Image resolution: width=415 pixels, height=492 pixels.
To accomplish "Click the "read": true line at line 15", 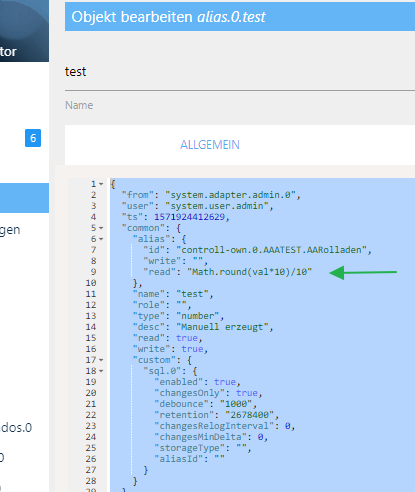I will coord(167,338).
